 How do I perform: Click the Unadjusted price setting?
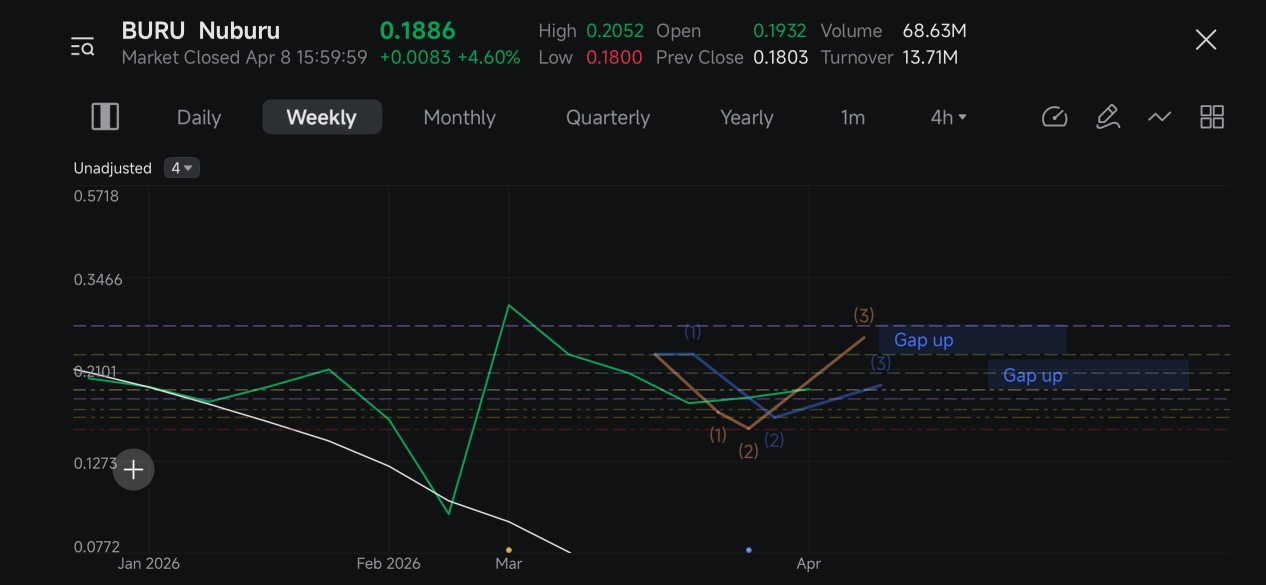click(x=112, y=168)
